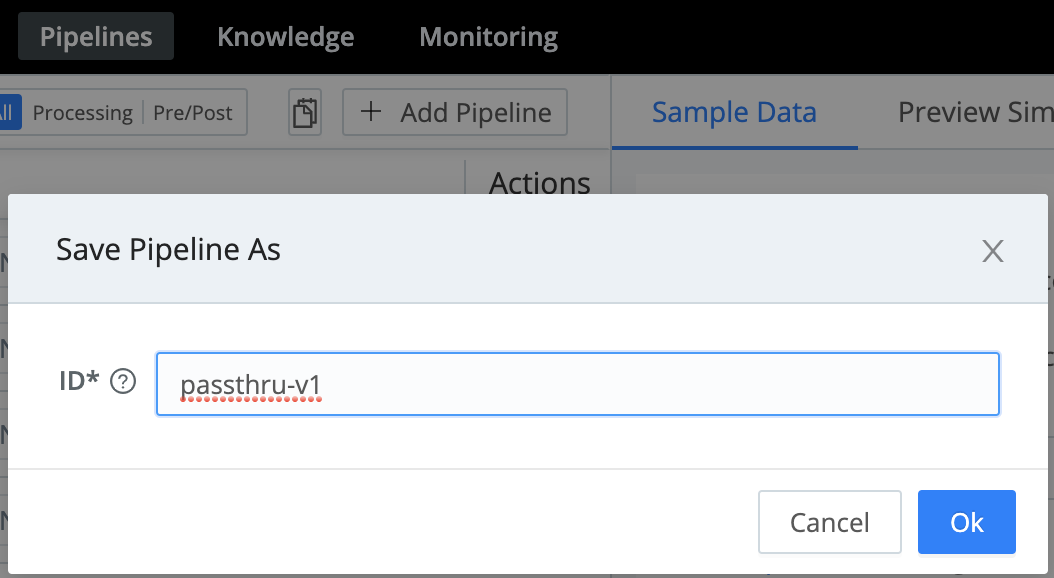
Task: Click the help icon next to ID
Action: coord(123,382)
